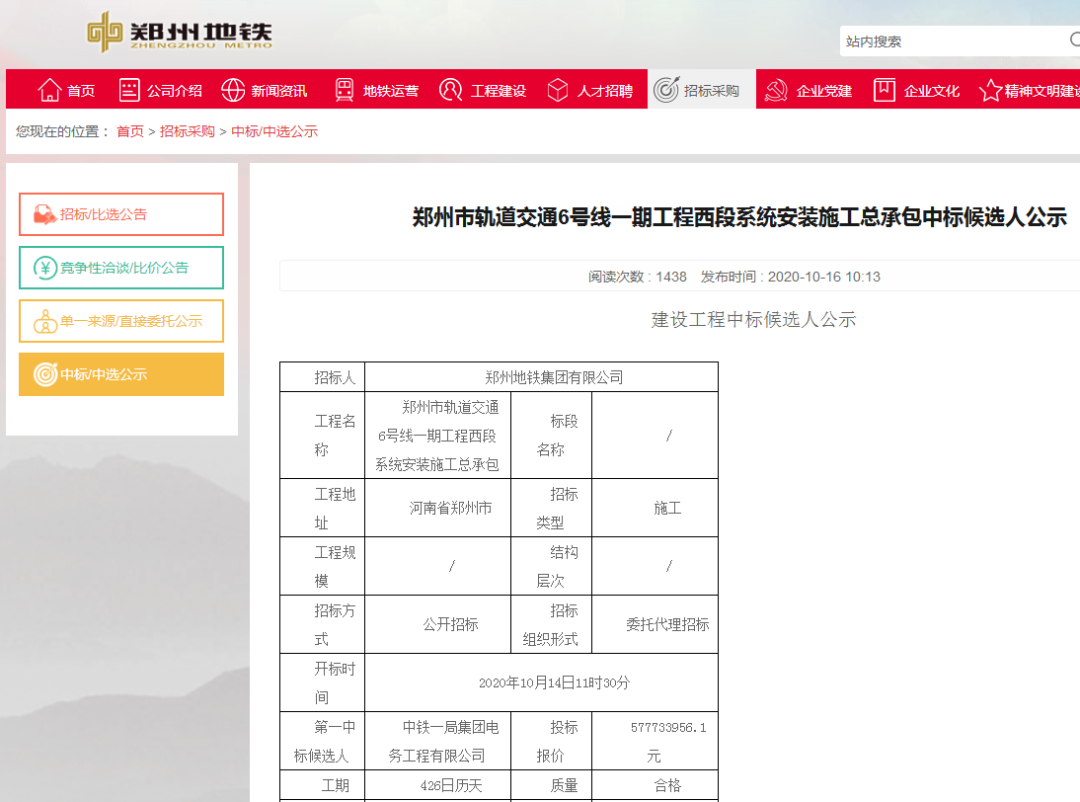Click the globe icon for 新闻资讯

[233, 90]
